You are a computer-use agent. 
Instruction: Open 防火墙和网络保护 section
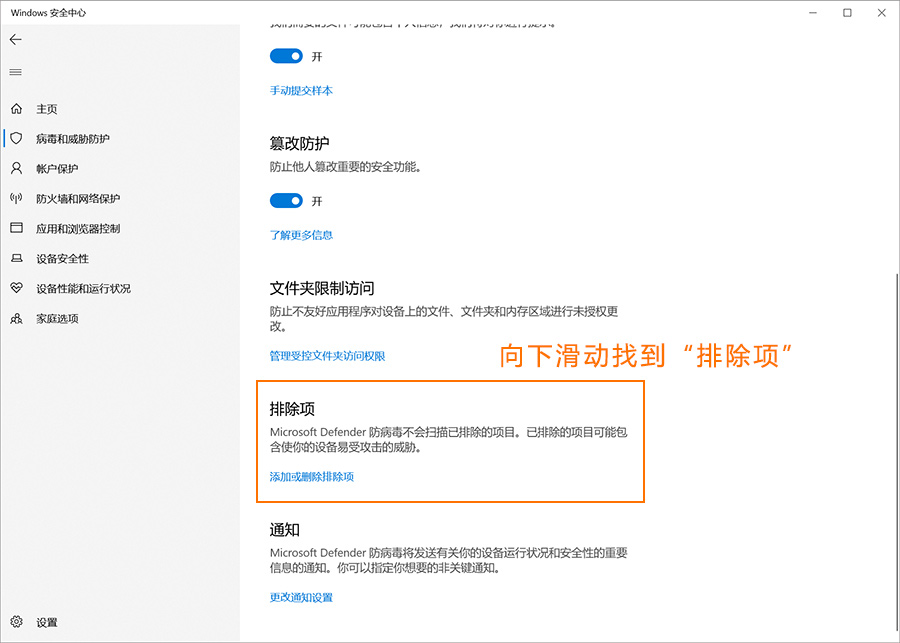pyautogui.click(x=78, y=199)
